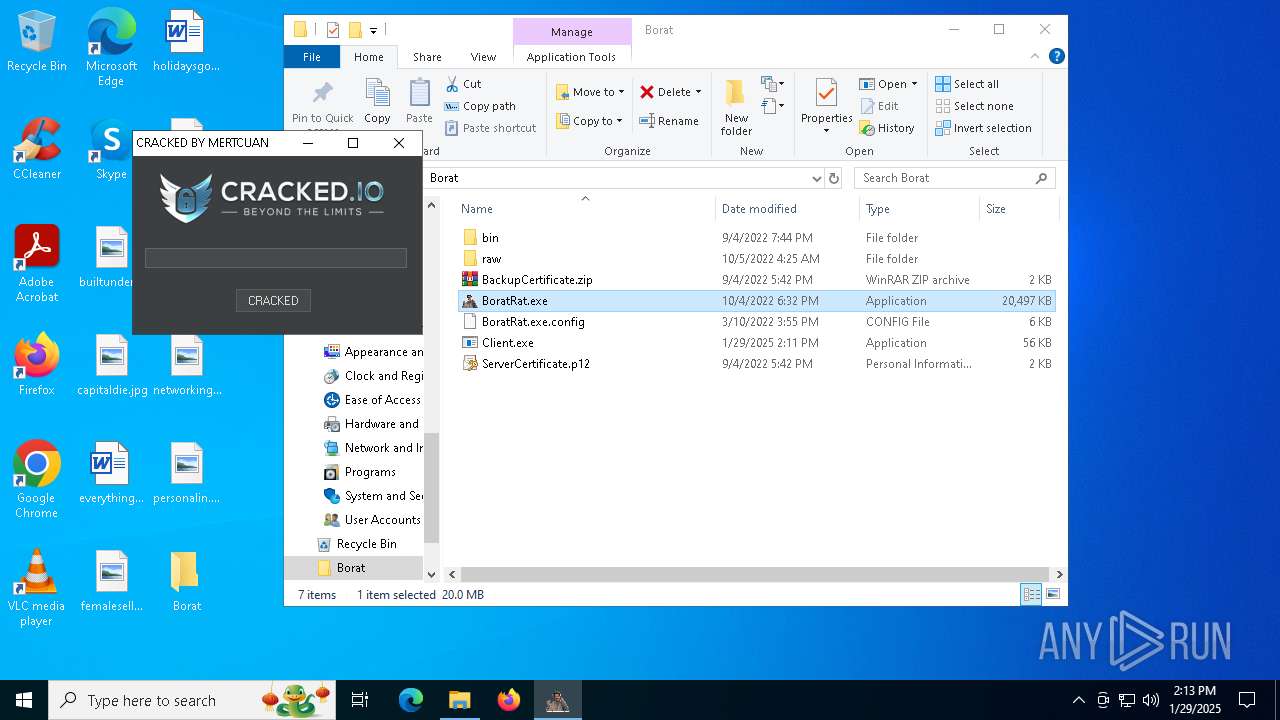Open Recycle Bin on the desktop
Image resolution: width=1280 pixels, height=720 pixels.
[37, 41]
